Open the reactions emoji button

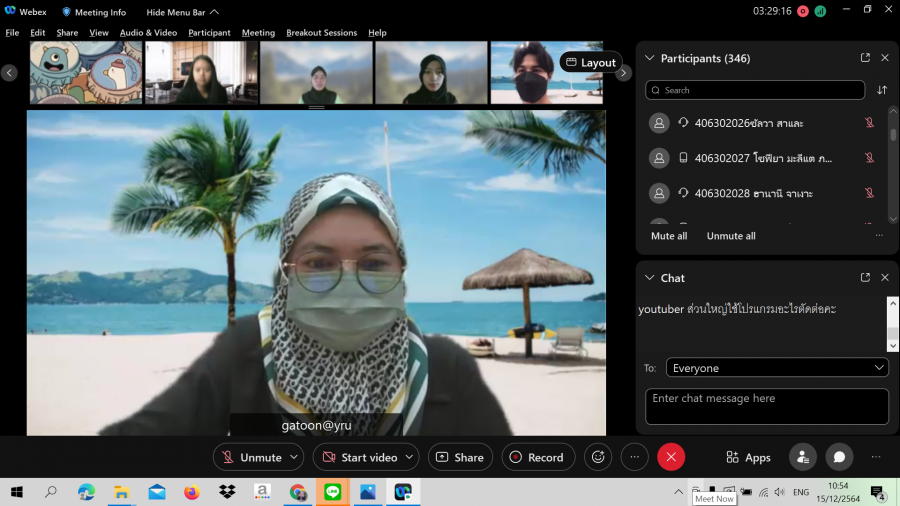coord(598,457)
